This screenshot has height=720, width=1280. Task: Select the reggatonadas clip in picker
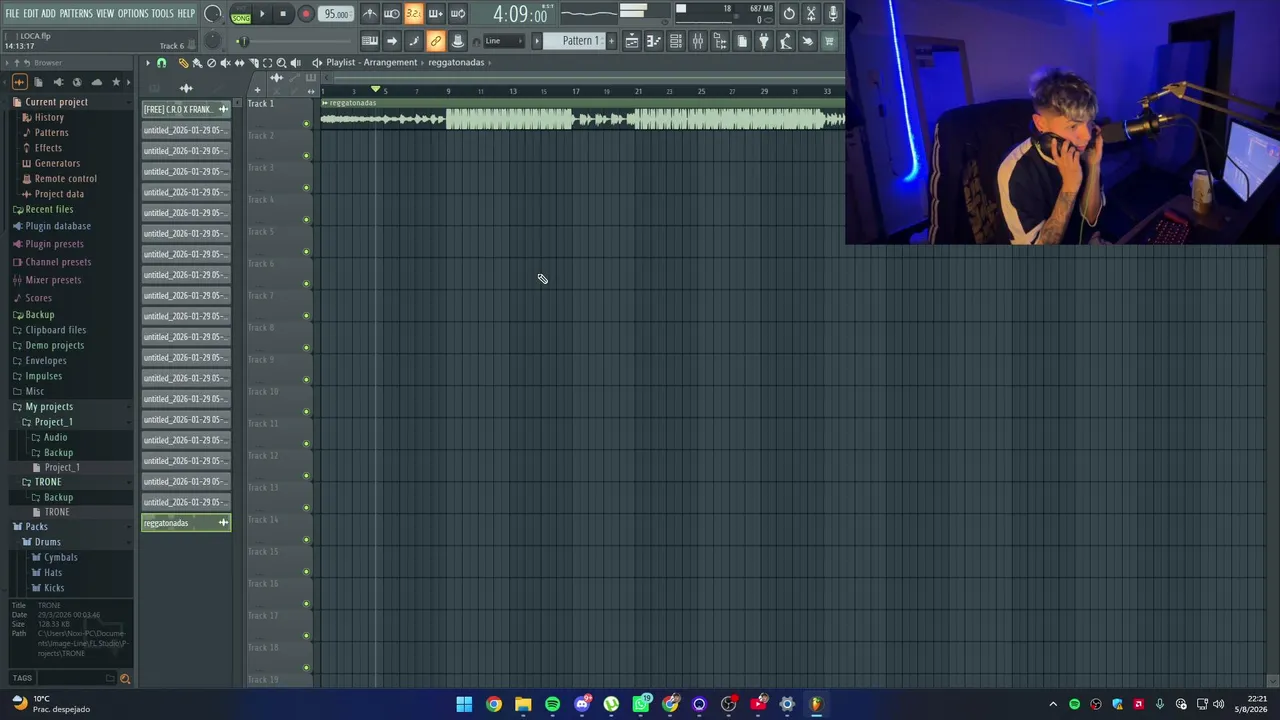coord(186,523)
